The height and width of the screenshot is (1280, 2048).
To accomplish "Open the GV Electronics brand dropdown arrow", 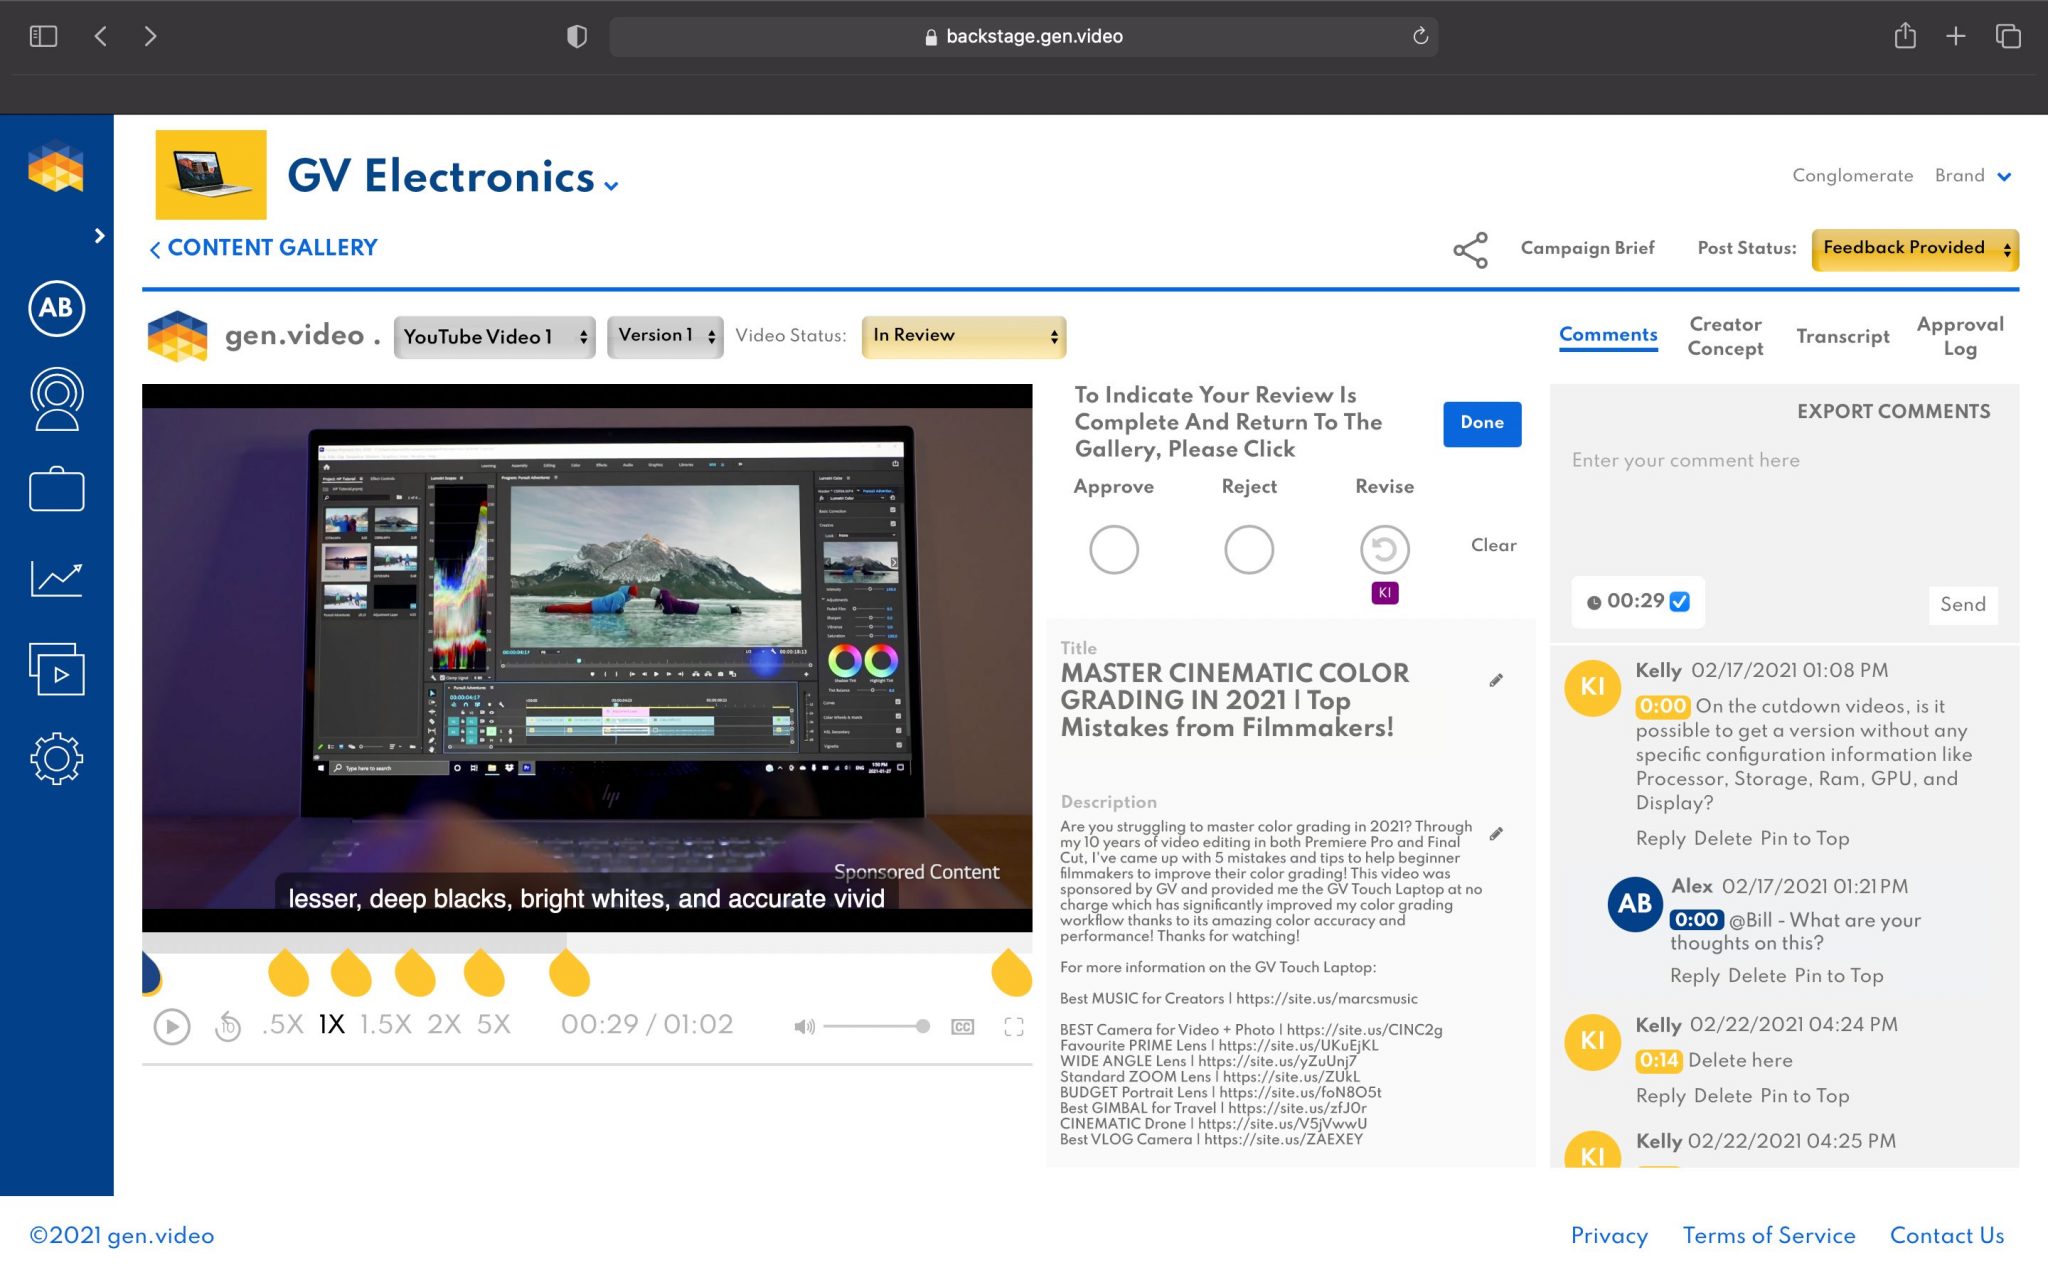I will pos(611,185).
